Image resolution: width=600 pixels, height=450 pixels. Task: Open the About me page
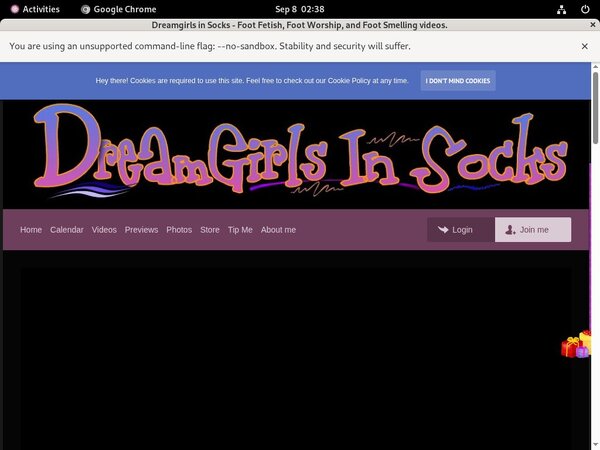[278, 230]
